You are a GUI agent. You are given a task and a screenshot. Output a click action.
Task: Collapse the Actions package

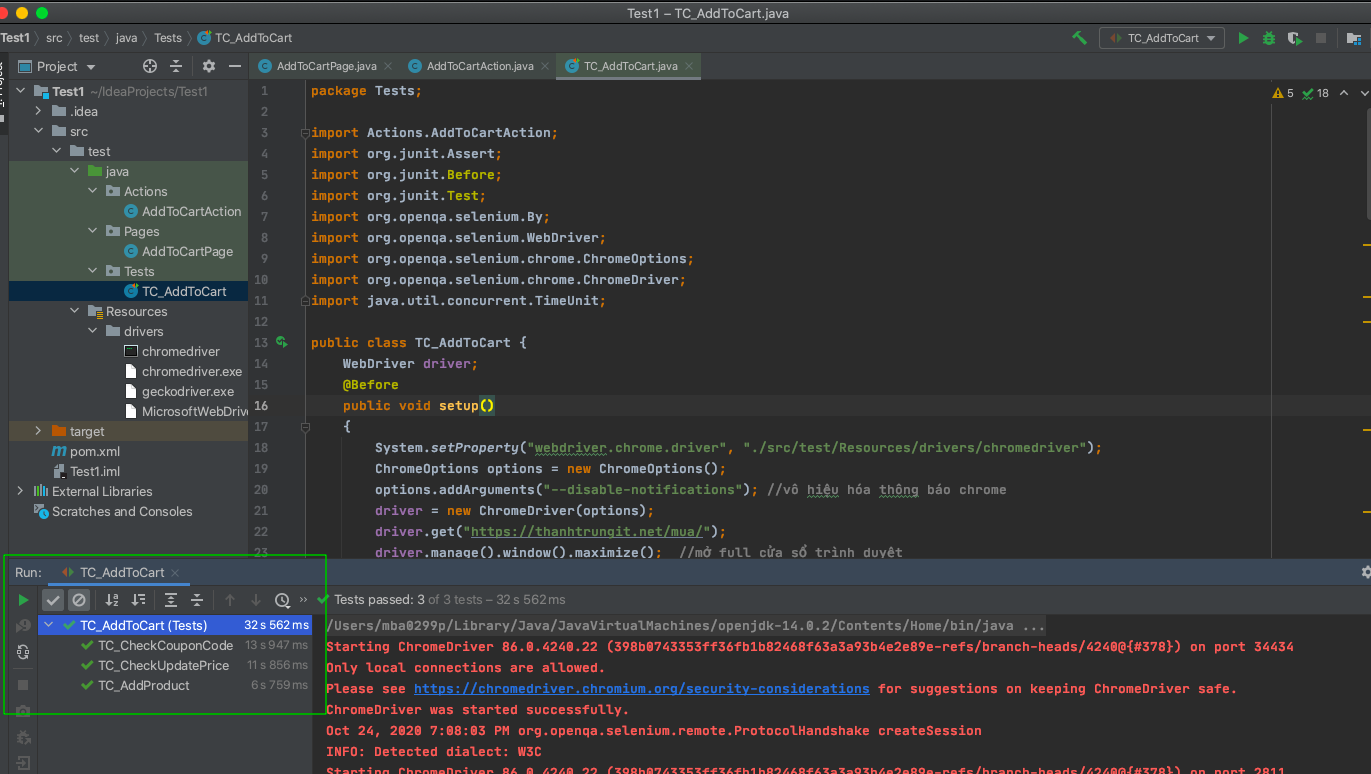click(93, 191)
